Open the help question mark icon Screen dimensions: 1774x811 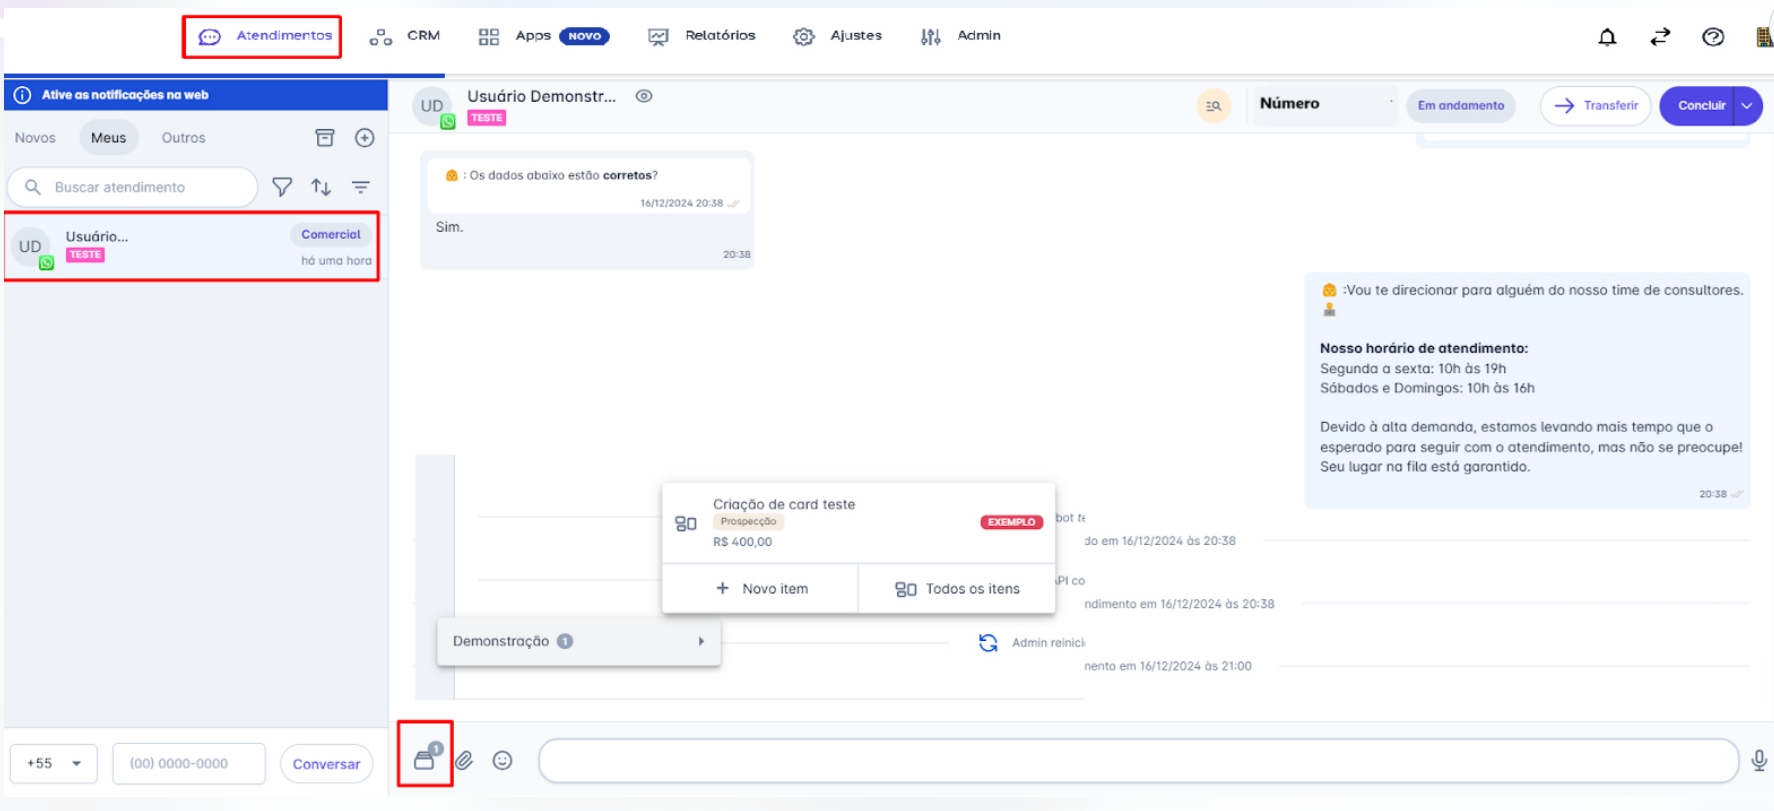[1713, 37]
